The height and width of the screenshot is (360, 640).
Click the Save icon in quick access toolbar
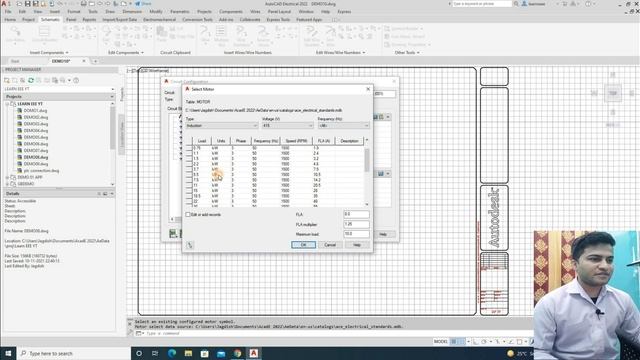(28, 4)
